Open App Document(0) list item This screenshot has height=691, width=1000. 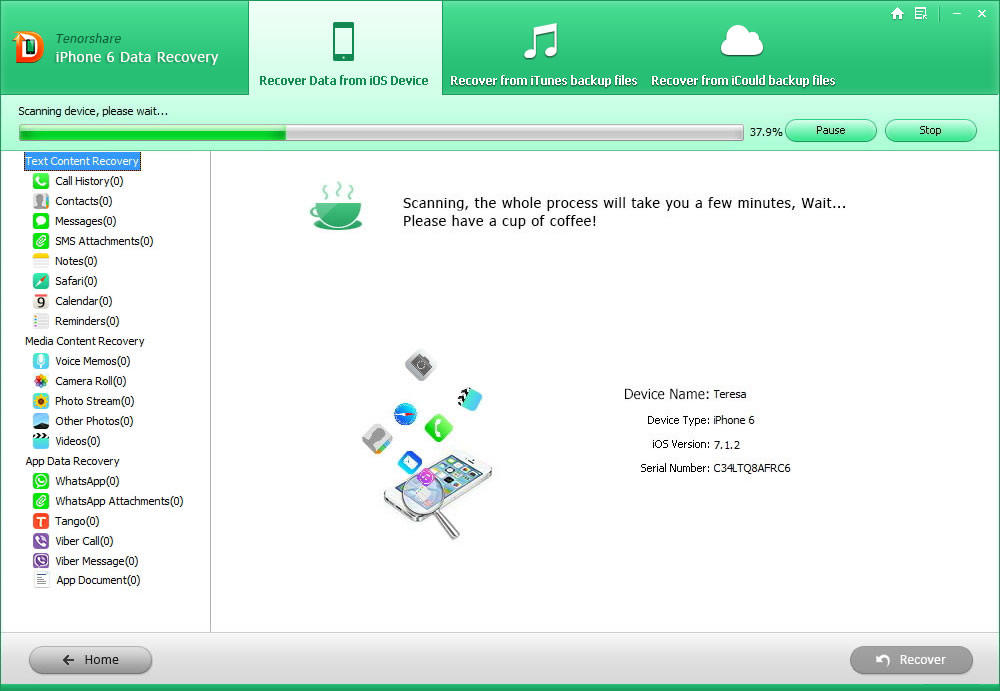(98, 580)
